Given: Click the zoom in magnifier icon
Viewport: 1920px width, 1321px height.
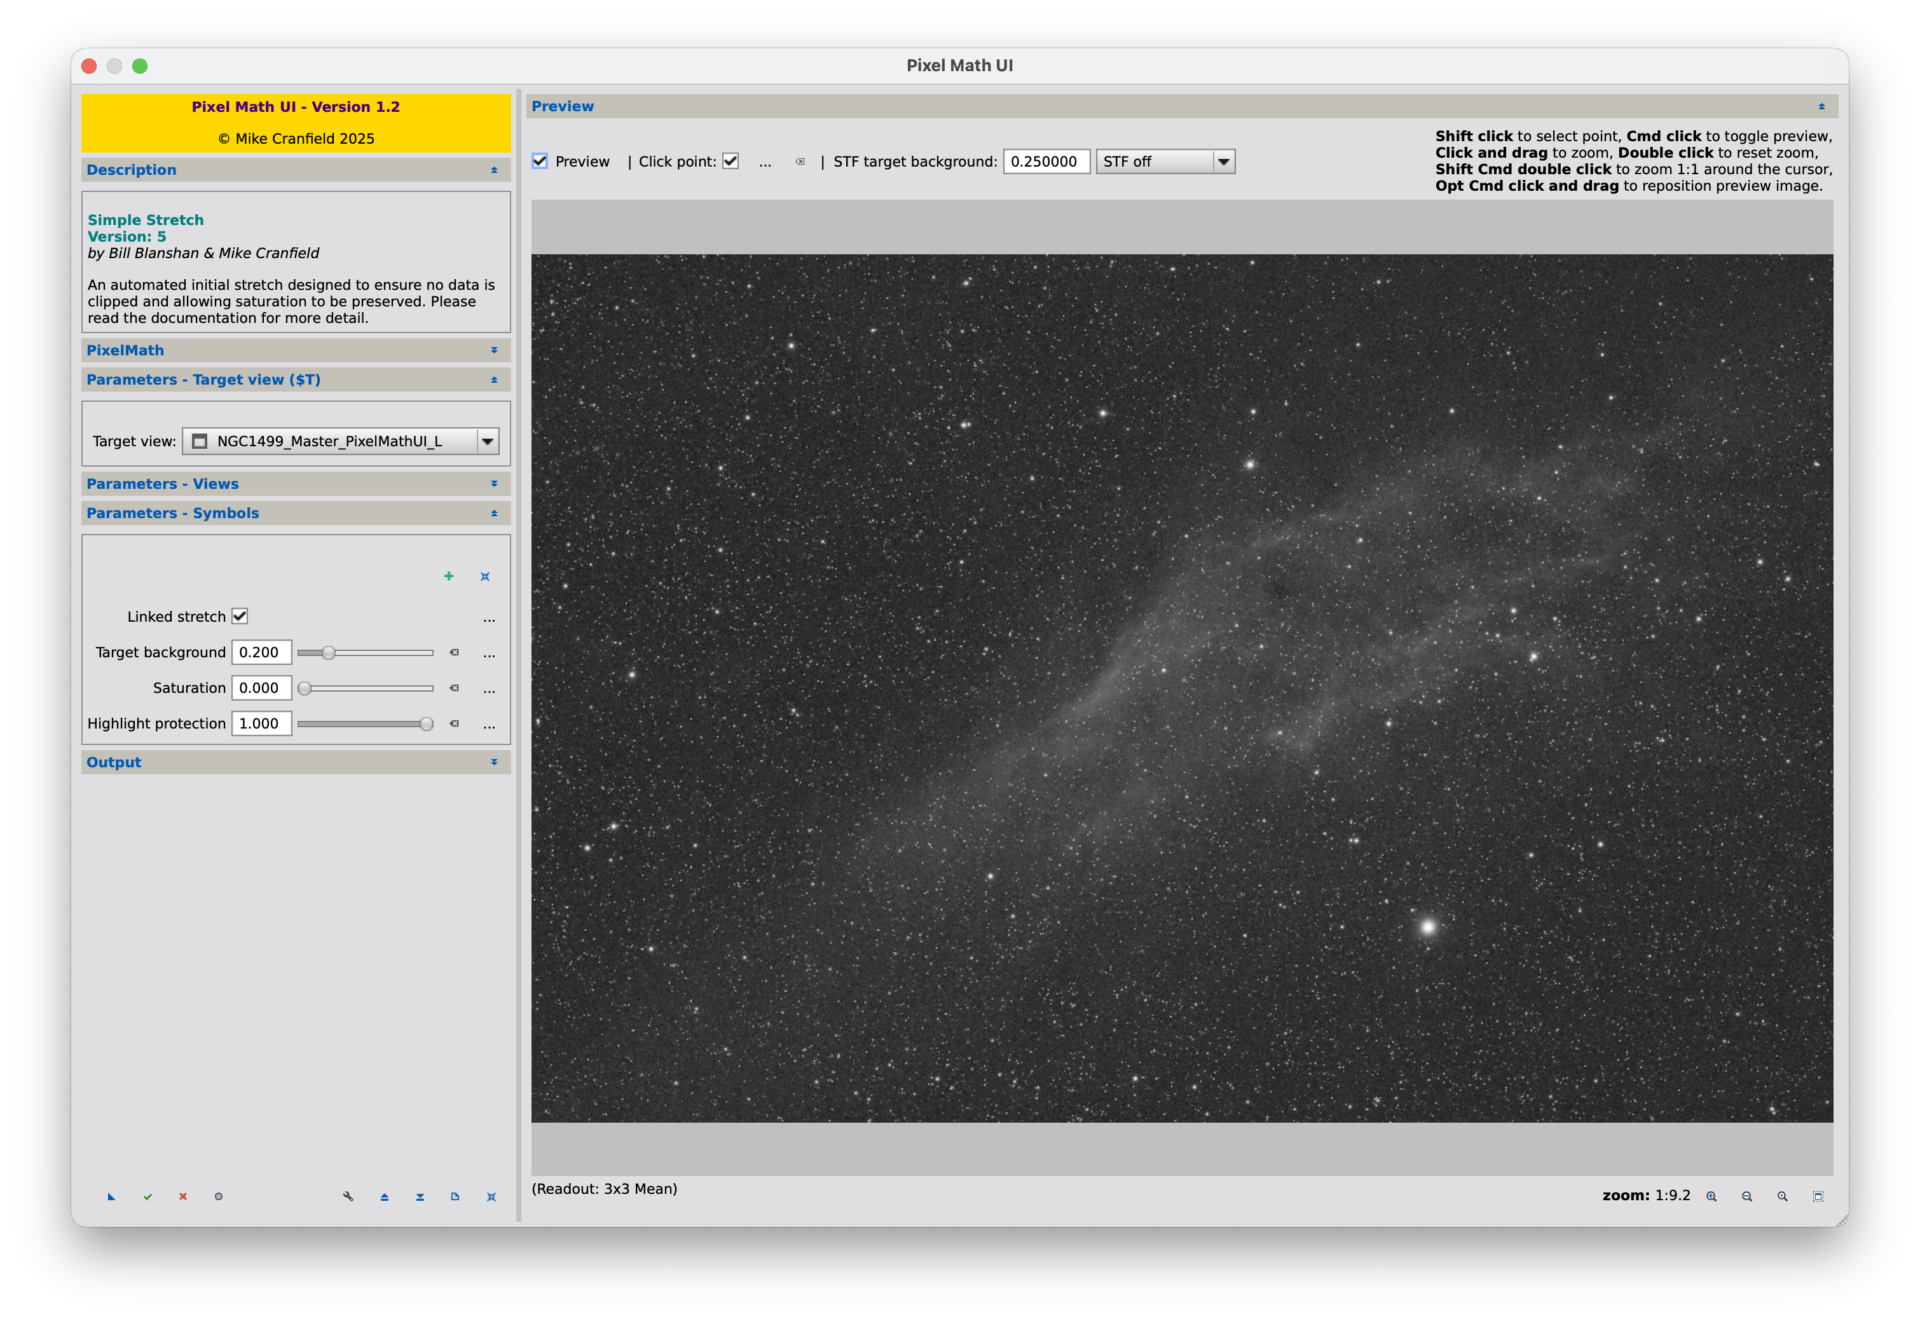Looking at the screenshot, I should [x=1711, y=1197].
